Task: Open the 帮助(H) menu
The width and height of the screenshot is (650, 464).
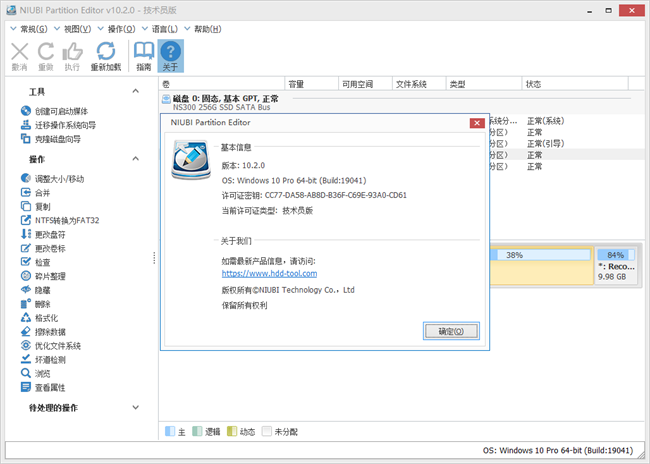Action: 203,29
